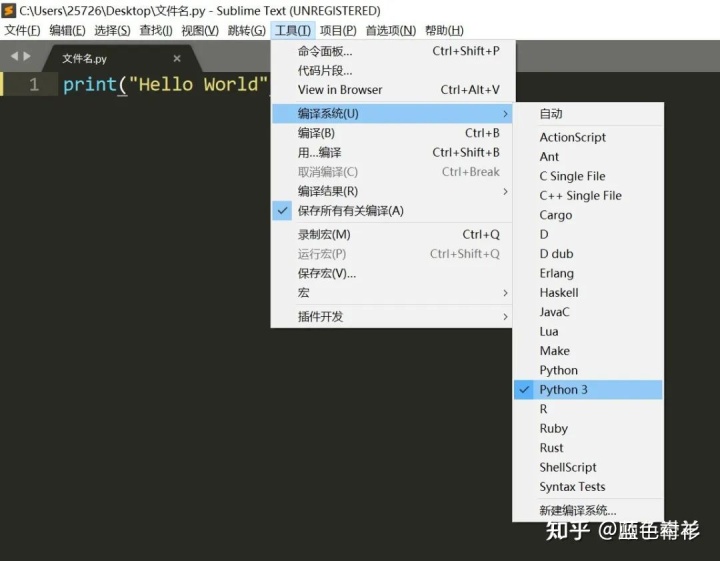Select the 文件名.py tab
This screenshot has width=720, height=561.
(122, 58)
